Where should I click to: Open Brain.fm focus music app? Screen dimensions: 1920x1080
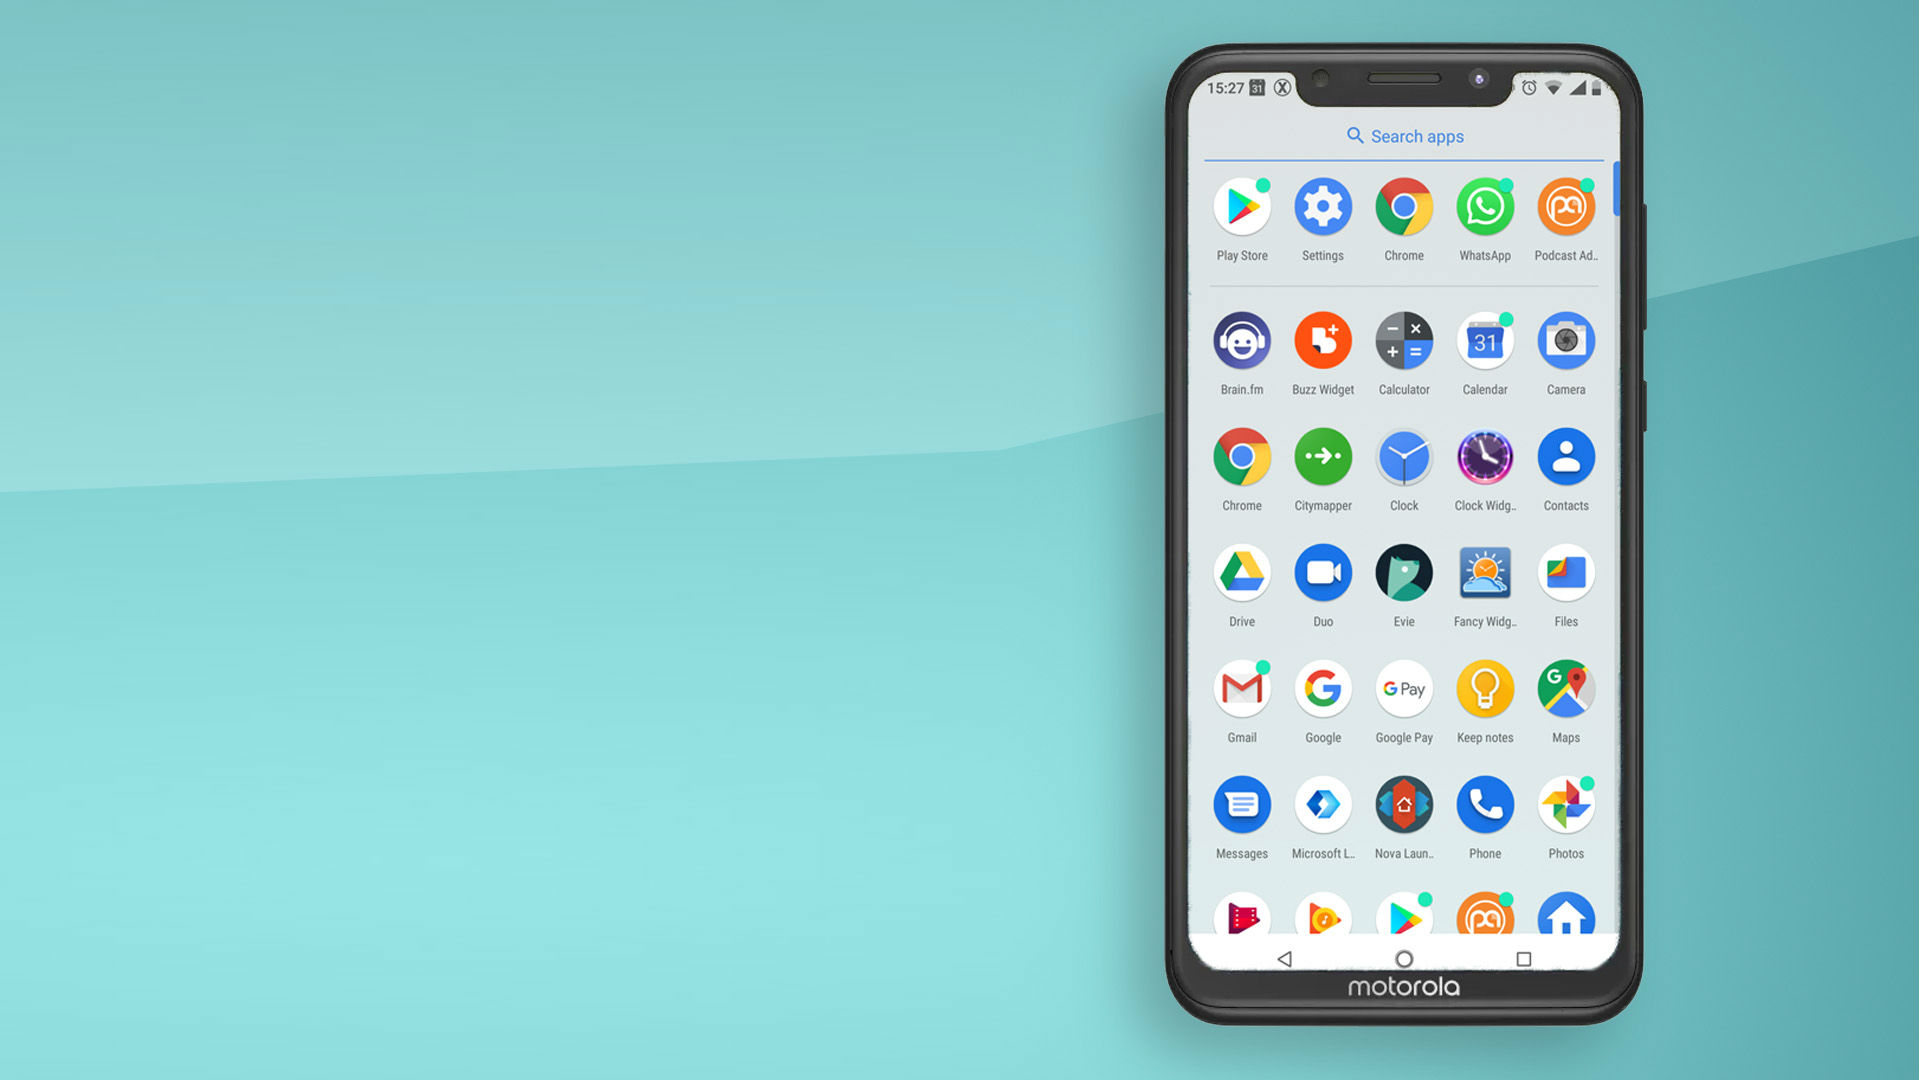click(1242, 340)
